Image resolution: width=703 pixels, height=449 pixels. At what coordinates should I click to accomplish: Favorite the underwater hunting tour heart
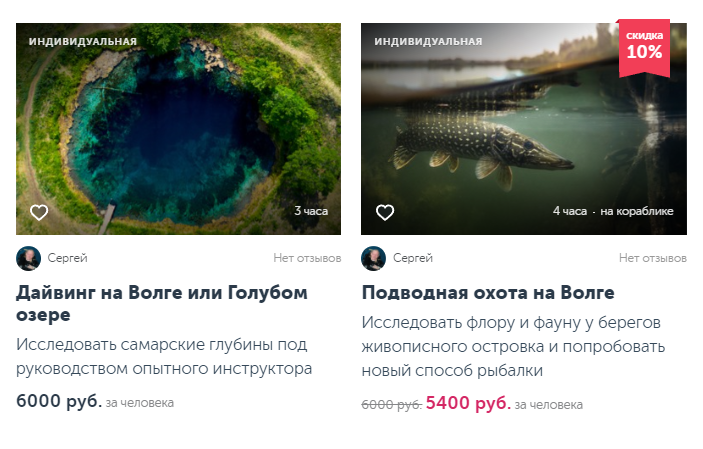coord(385,212)
